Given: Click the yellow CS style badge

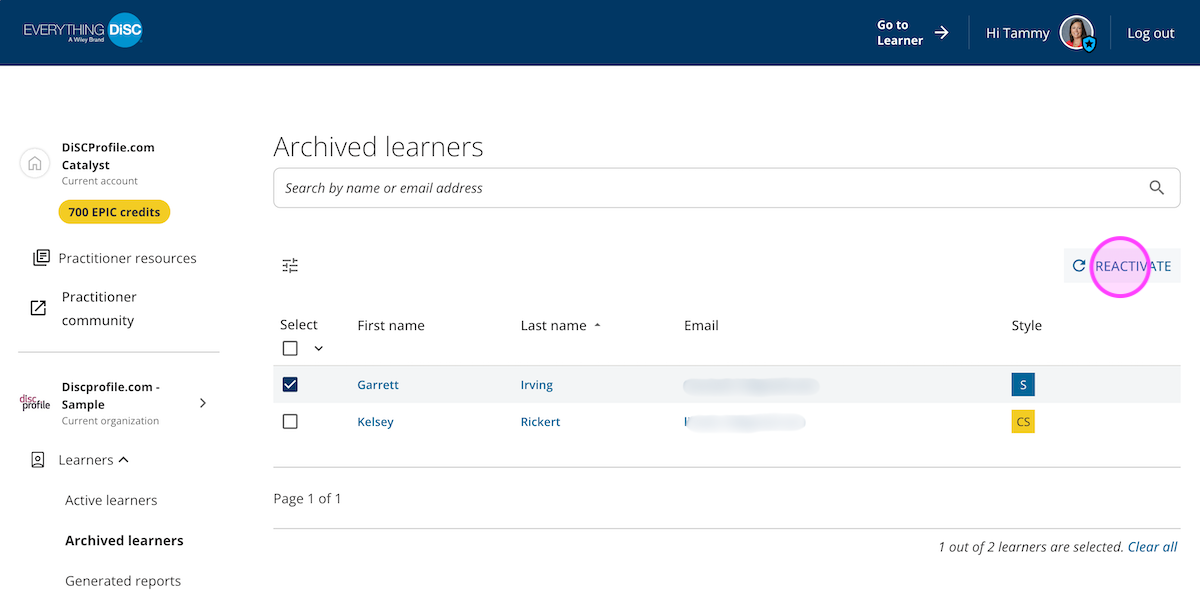Looking at the screenshot, I should (x=1023, y=422).
